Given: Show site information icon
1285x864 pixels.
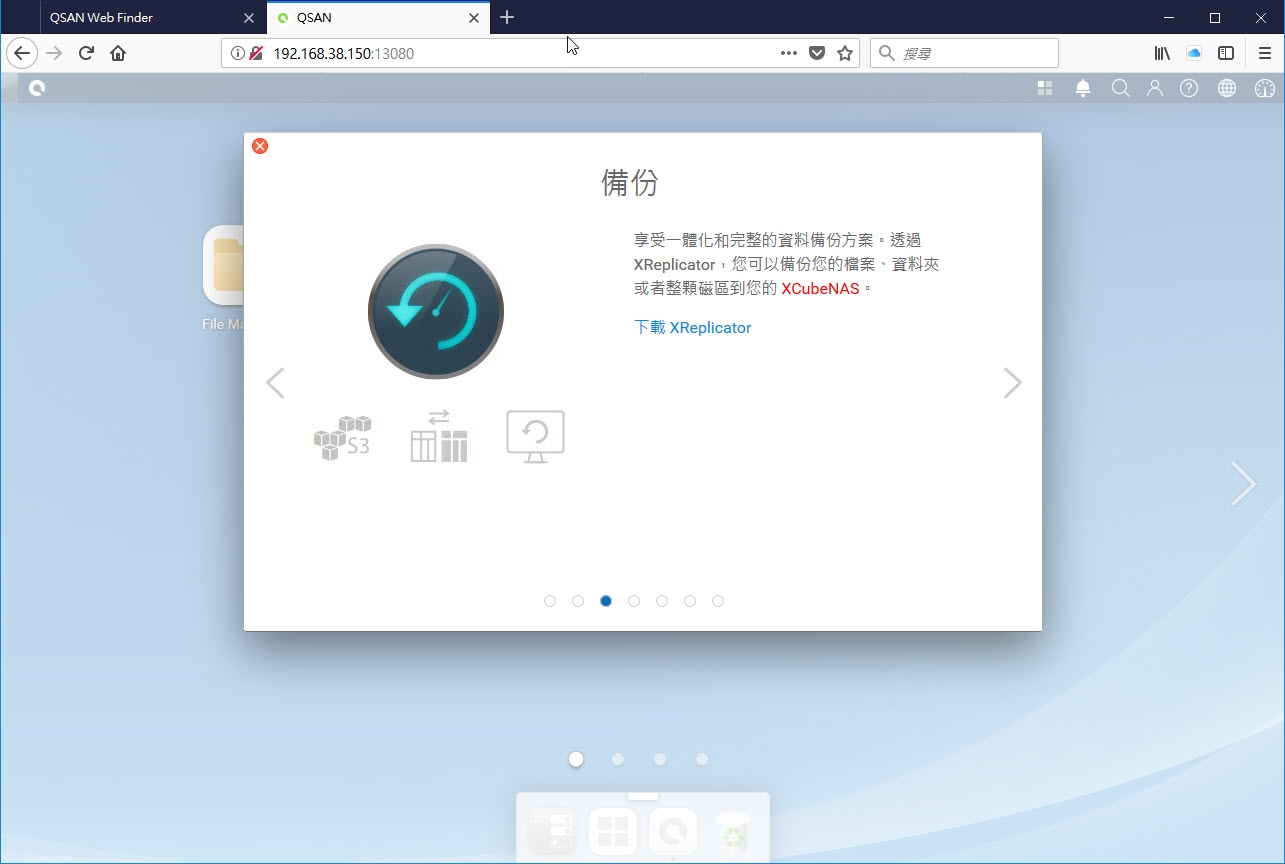Looking at the screenshot, I should 238,53.
